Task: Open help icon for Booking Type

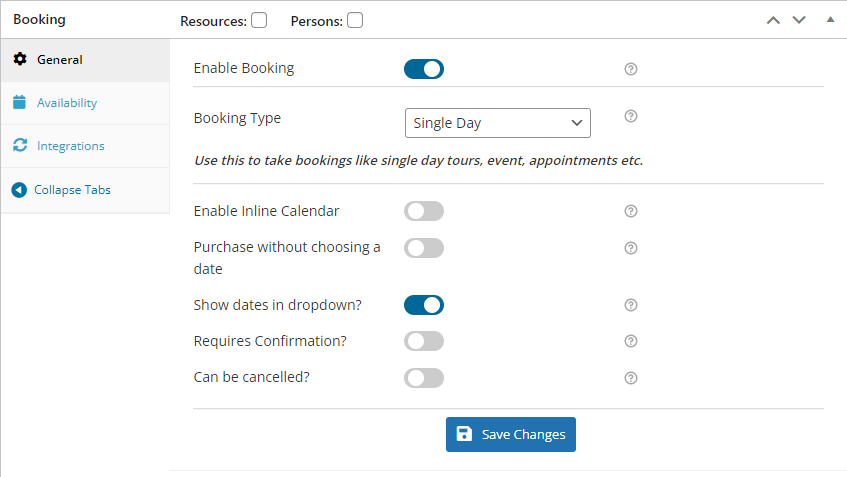Action: coord(631,116)
